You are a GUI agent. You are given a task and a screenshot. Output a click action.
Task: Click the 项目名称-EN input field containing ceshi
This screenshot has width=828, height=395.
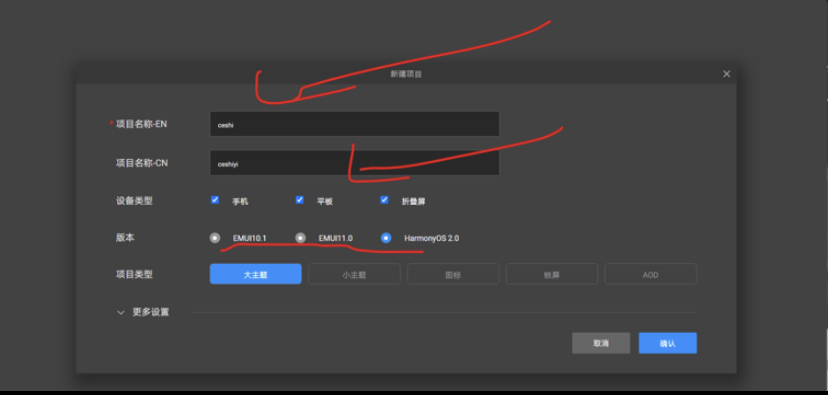pyautogui.click(x=354, y=124)
